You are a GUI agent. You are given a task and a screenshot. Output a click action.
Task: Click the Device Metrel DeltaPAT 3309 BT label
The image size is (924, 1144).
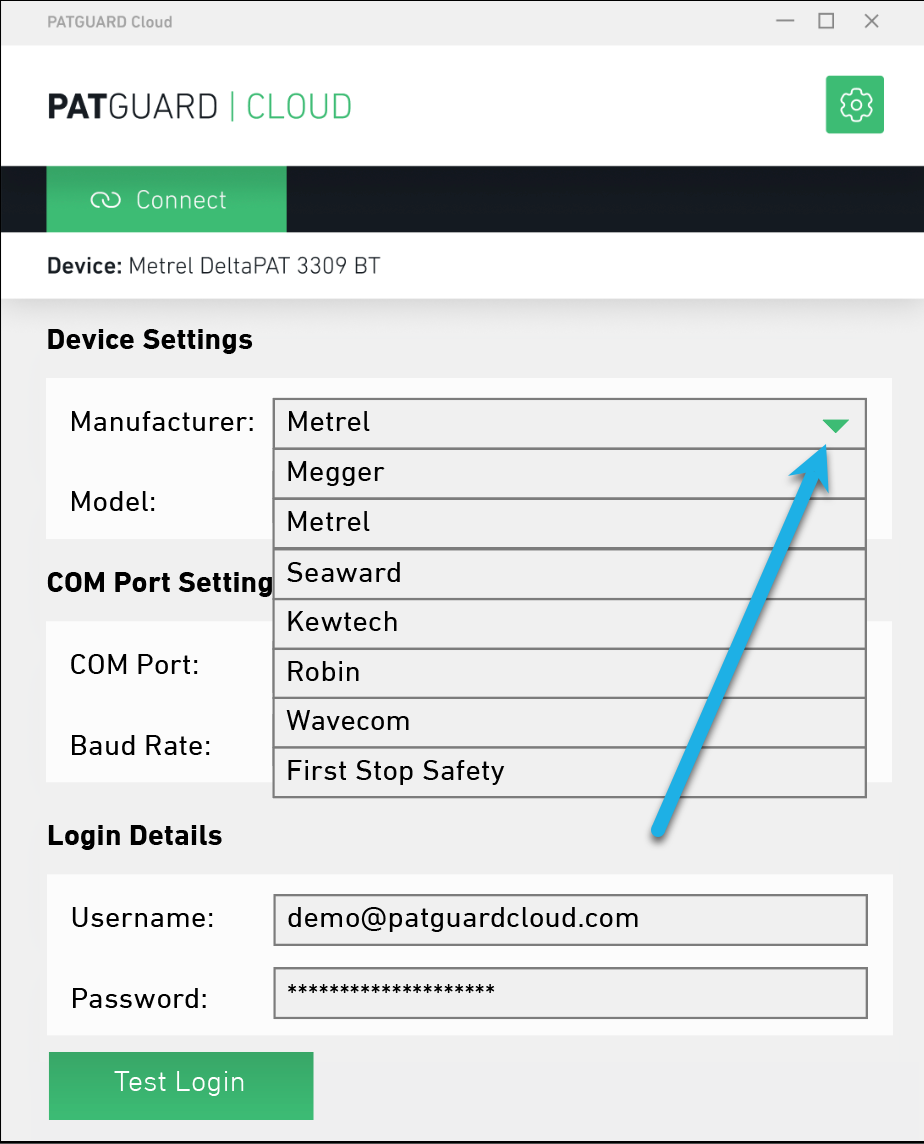point(213,266)
